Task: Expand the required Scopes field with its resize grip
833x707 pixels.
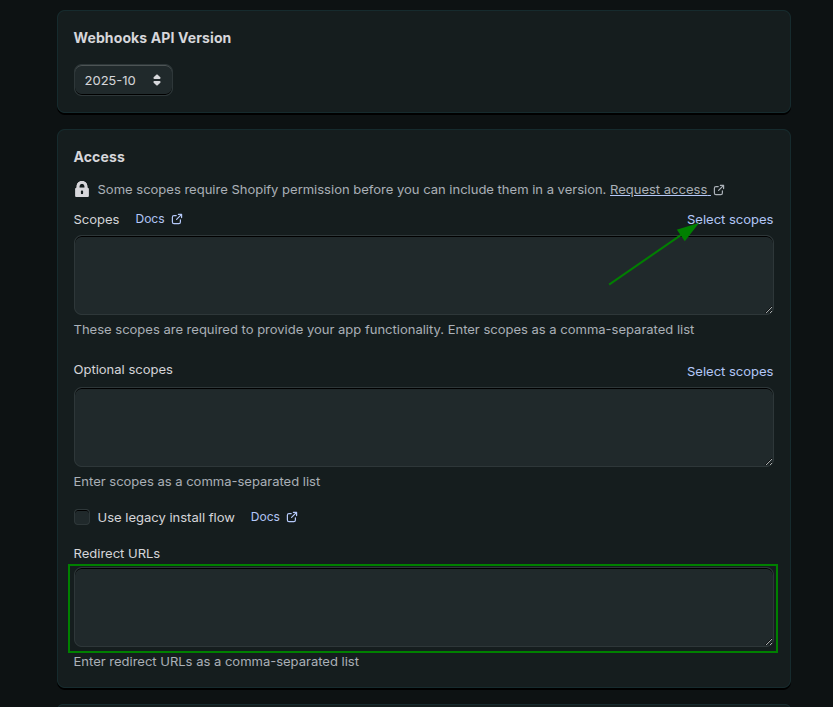Action: 767,310
